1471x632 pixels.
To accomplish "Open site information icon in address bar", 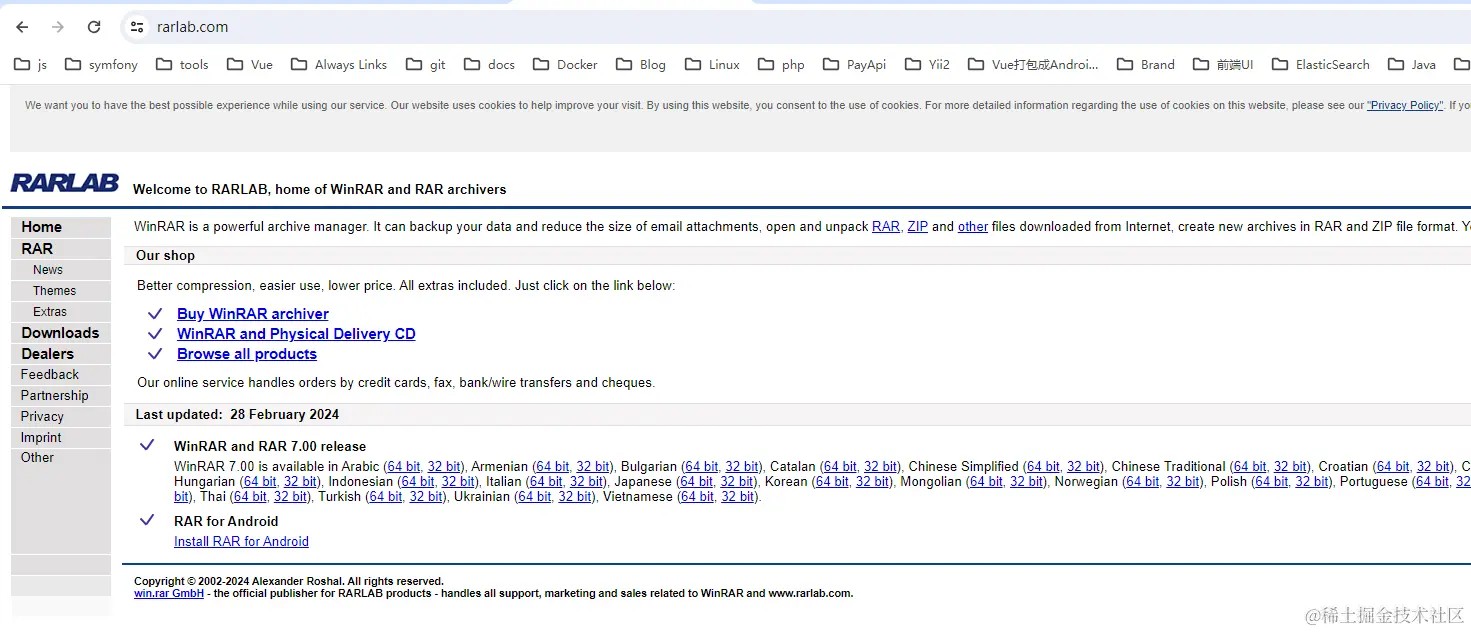I will [x=137, y=27].
